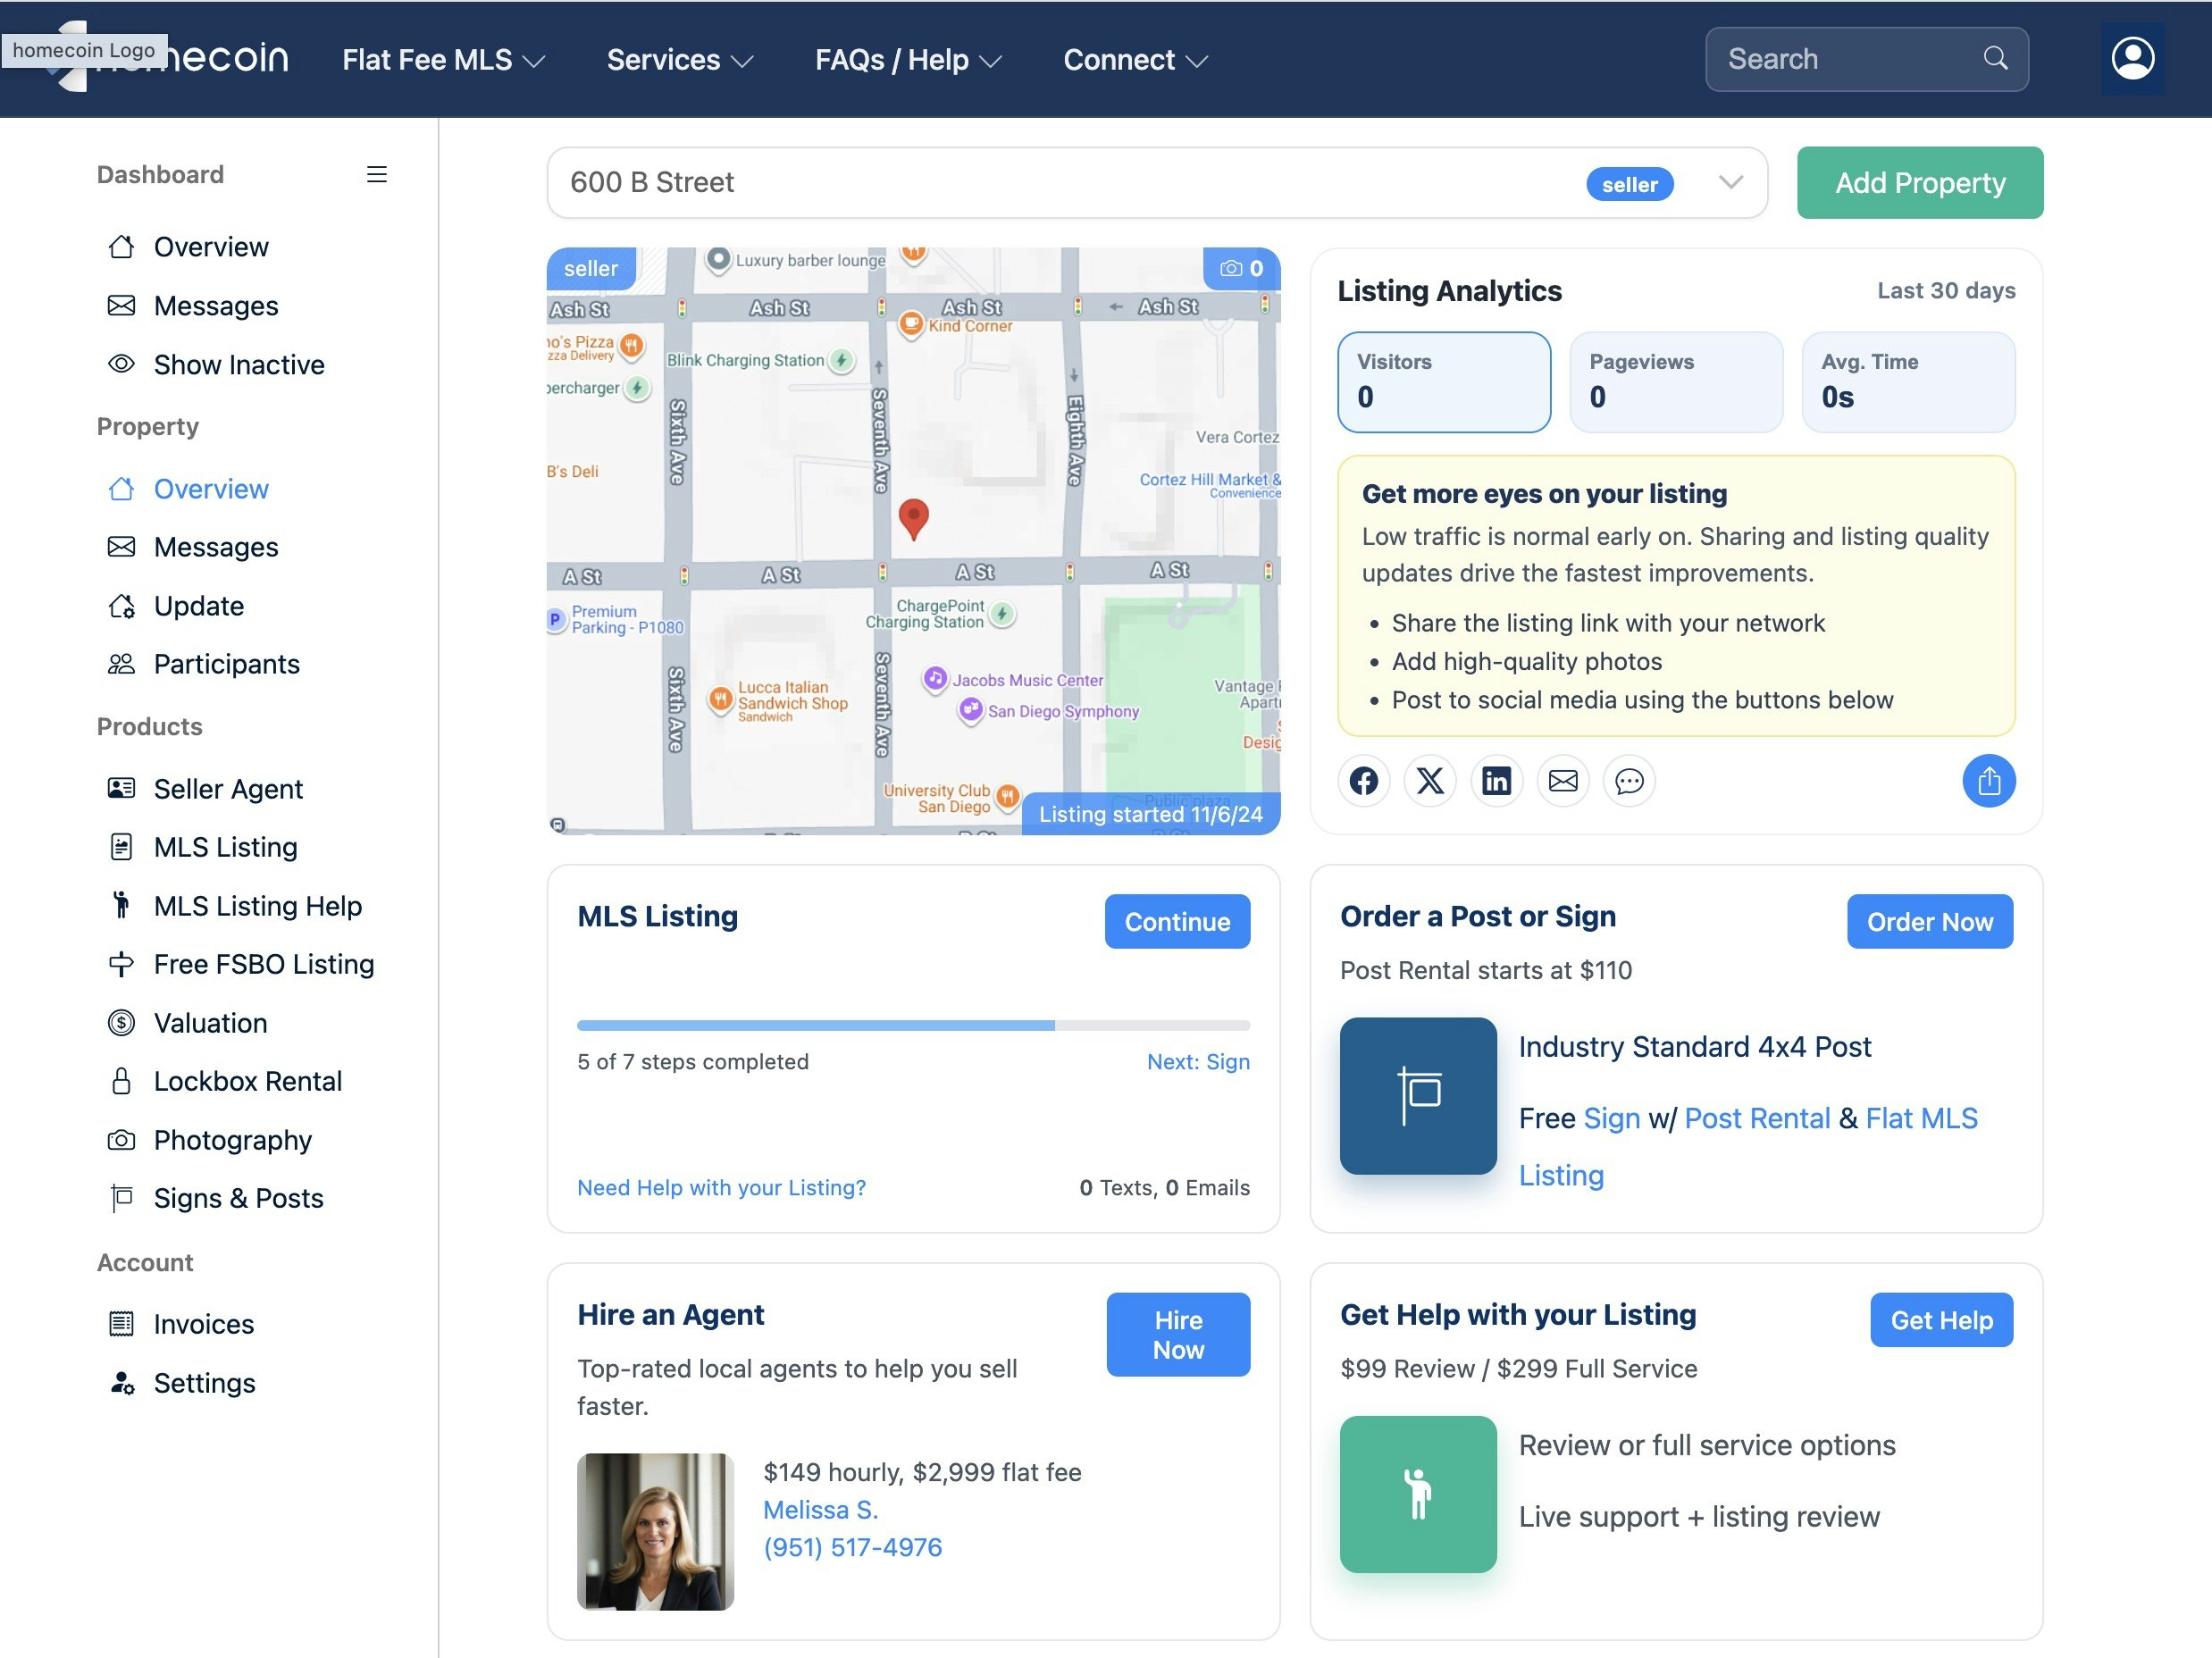Click the search magnifier icon
This screenshot has width=2212, height=1658.
1995,58
